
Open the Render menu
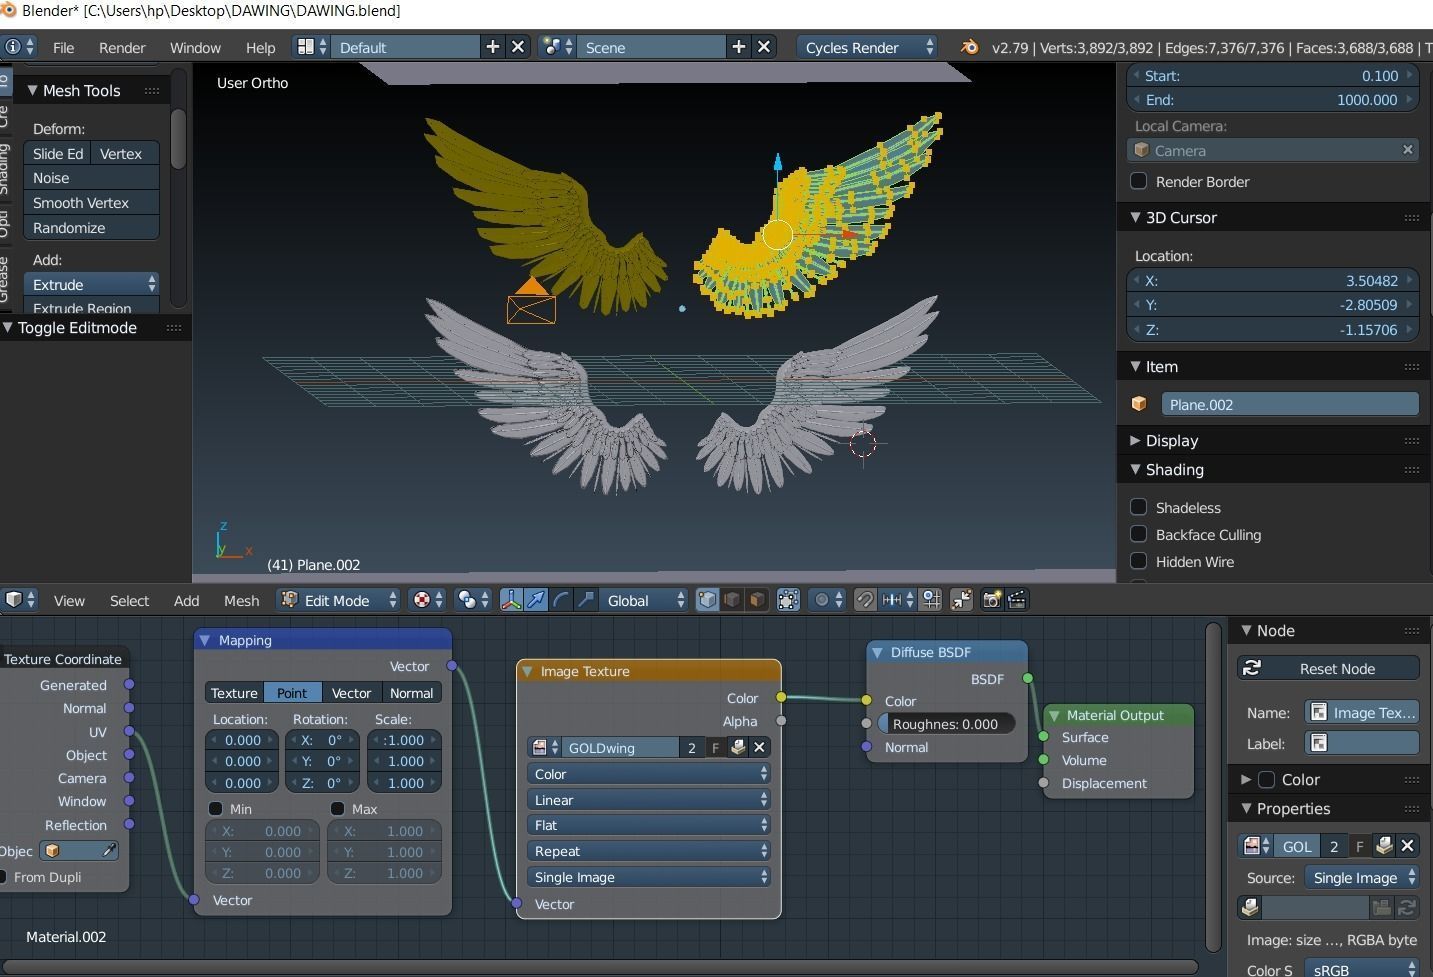122,47
